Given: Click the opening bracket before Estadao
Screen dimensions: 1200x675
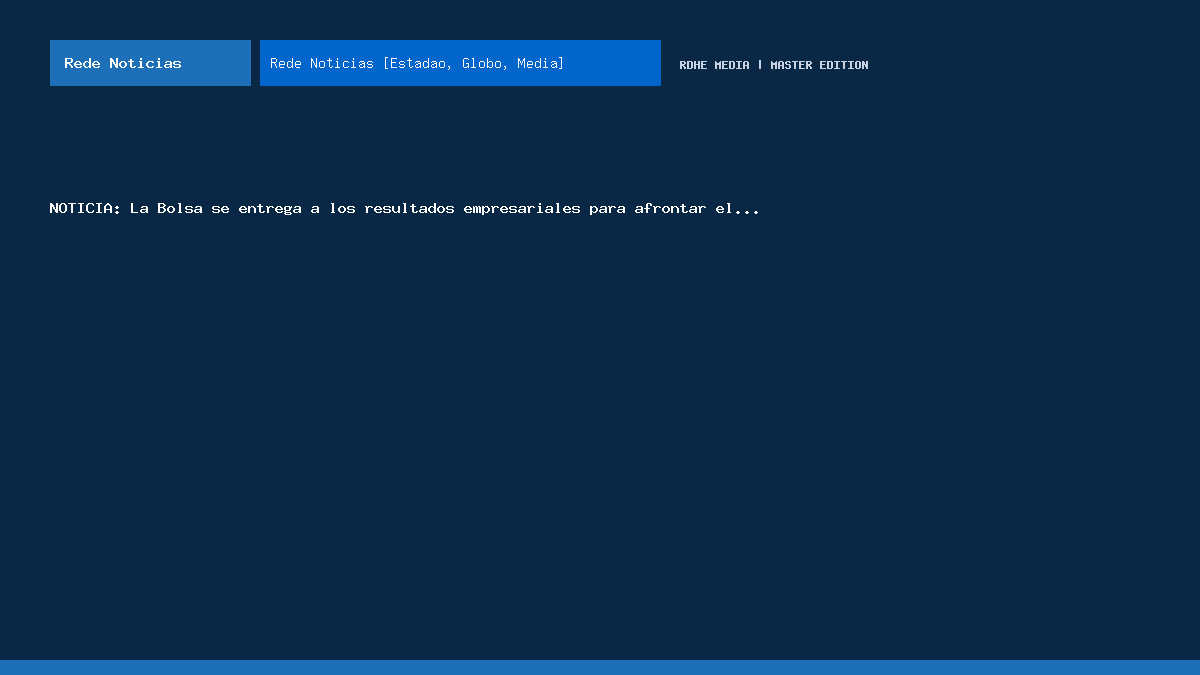Looking at the screenshot, I should (x=386, y=63).
